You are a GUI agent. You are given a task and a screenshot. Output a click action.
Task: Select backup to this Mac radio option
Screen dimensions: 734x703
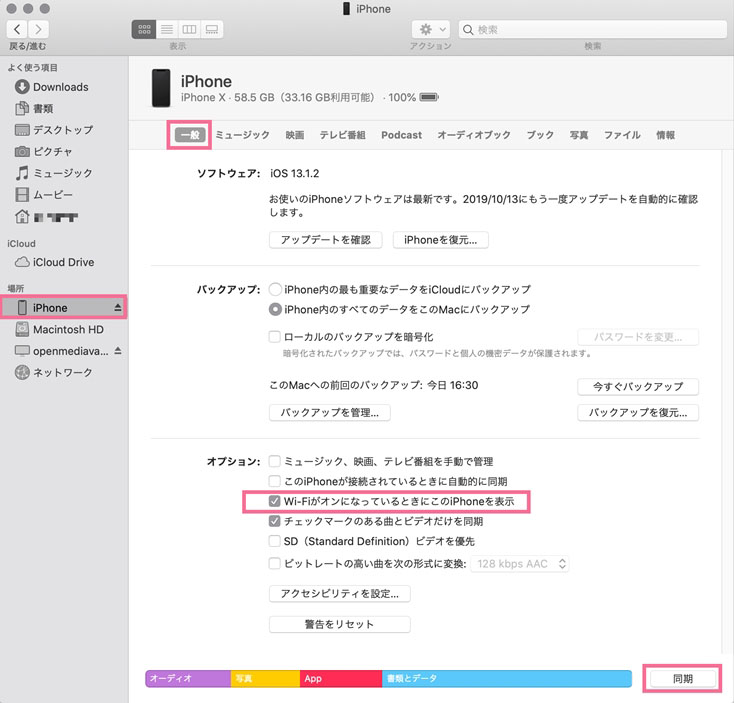click(275, 309)
